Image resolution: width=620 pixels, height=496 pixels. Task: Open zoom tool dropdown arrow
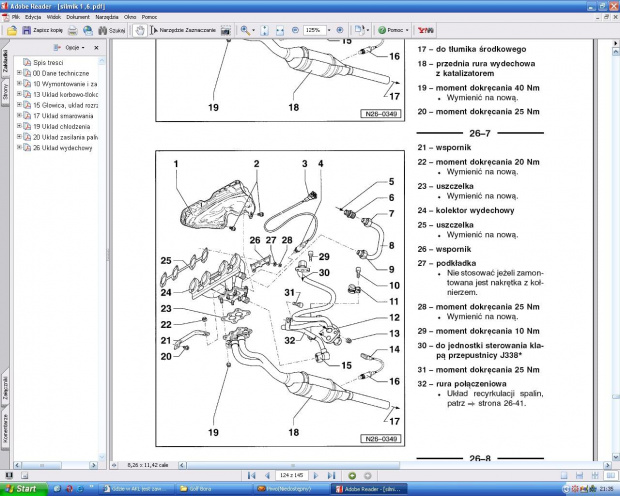pyautogui.click(x=253, y=30)
